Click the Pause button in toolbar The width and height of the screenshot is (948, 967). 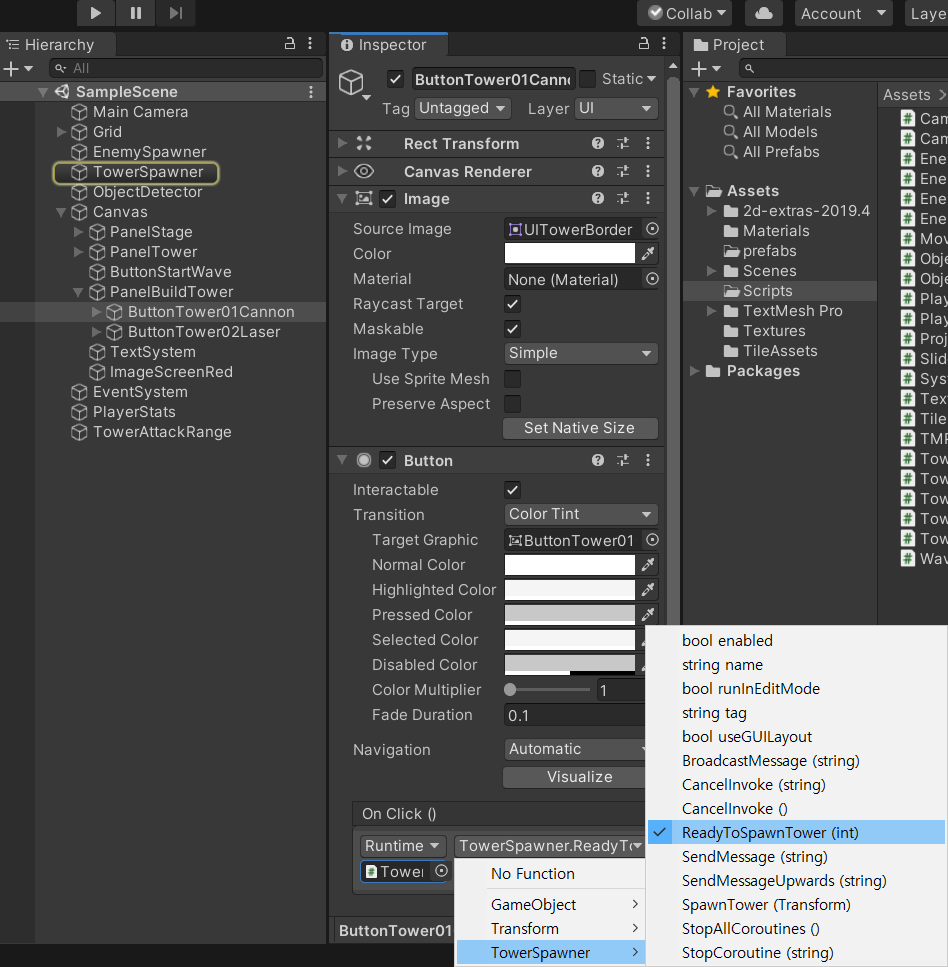click(x=135, y=13)
